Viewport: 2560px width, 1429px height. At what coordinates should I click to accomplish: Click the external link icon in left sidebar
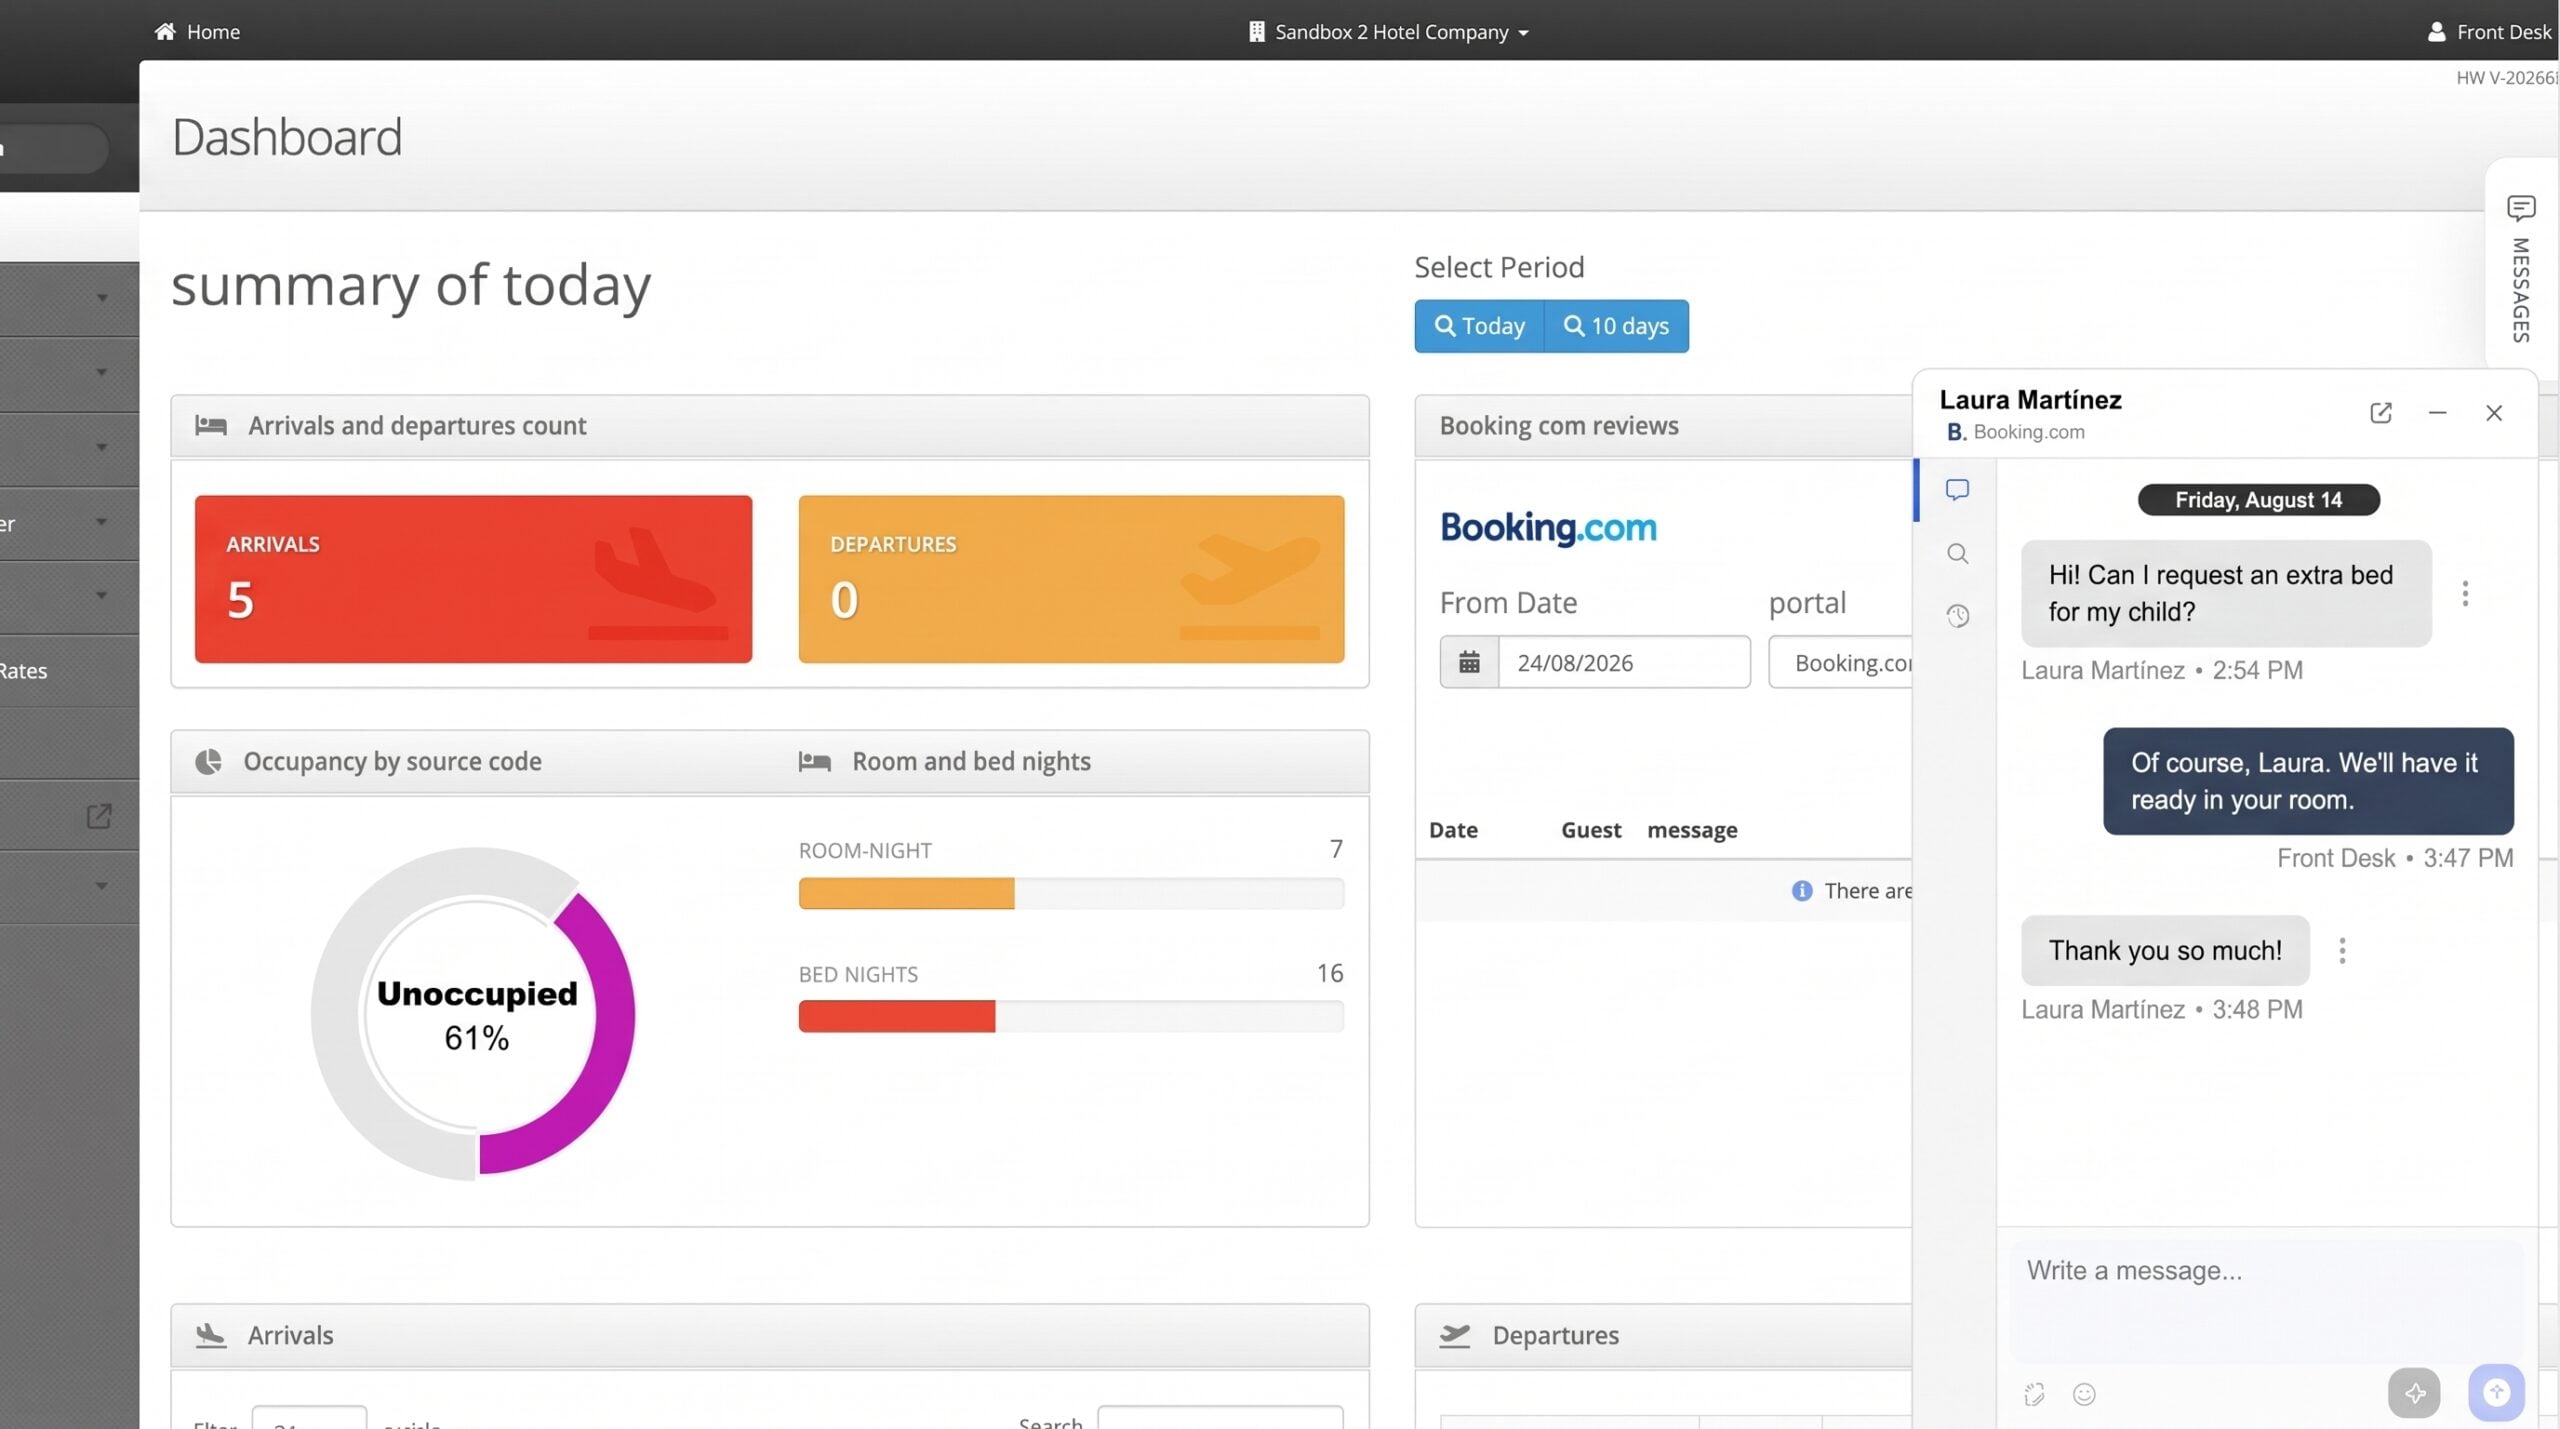point(98,816)
